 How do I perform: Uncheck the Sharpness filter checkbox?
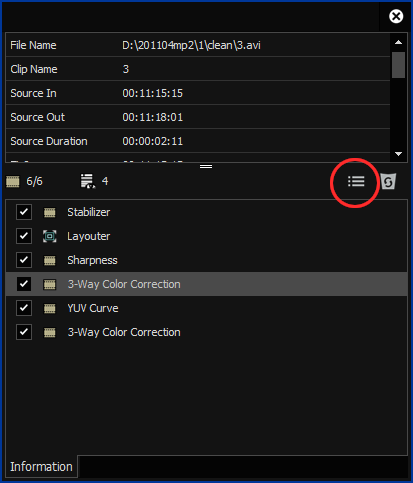click(24, 260)
